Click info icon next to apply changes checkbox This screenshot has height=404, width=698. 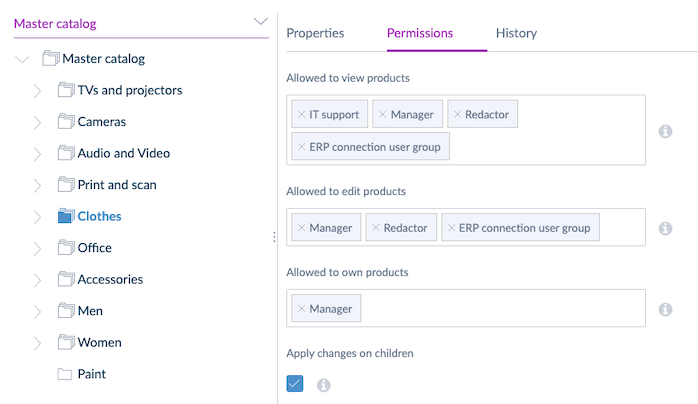pos(323,384)
